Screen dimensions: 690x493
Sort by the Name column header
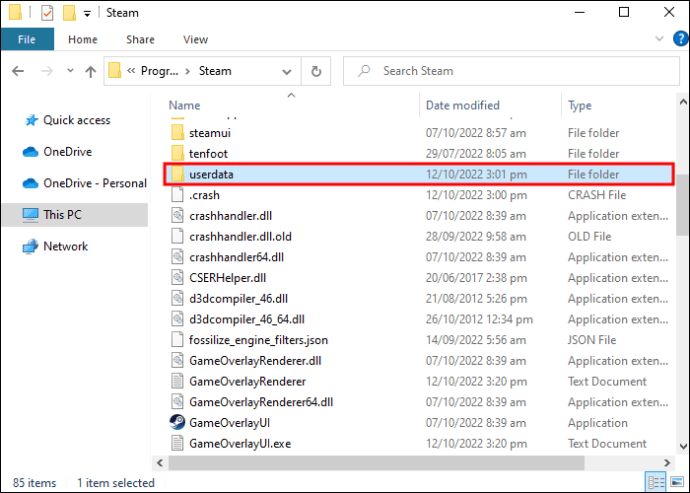point(184,106)
